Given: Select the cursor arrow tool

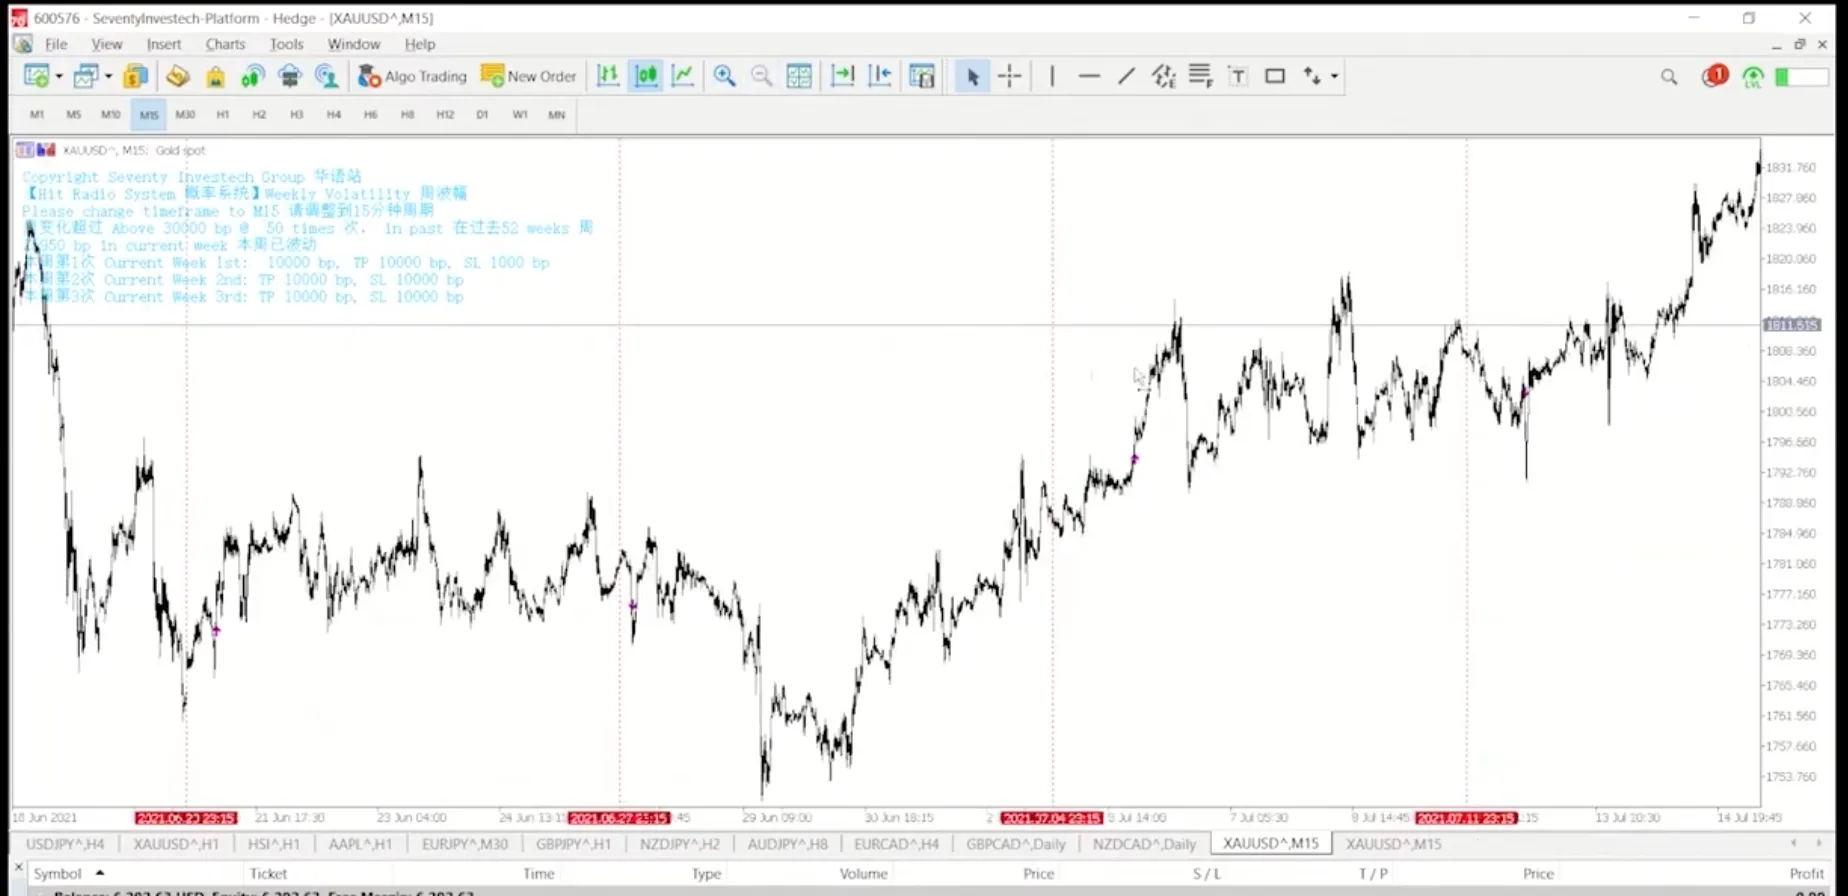Looking at the screenshot, I should click(972, 76).
